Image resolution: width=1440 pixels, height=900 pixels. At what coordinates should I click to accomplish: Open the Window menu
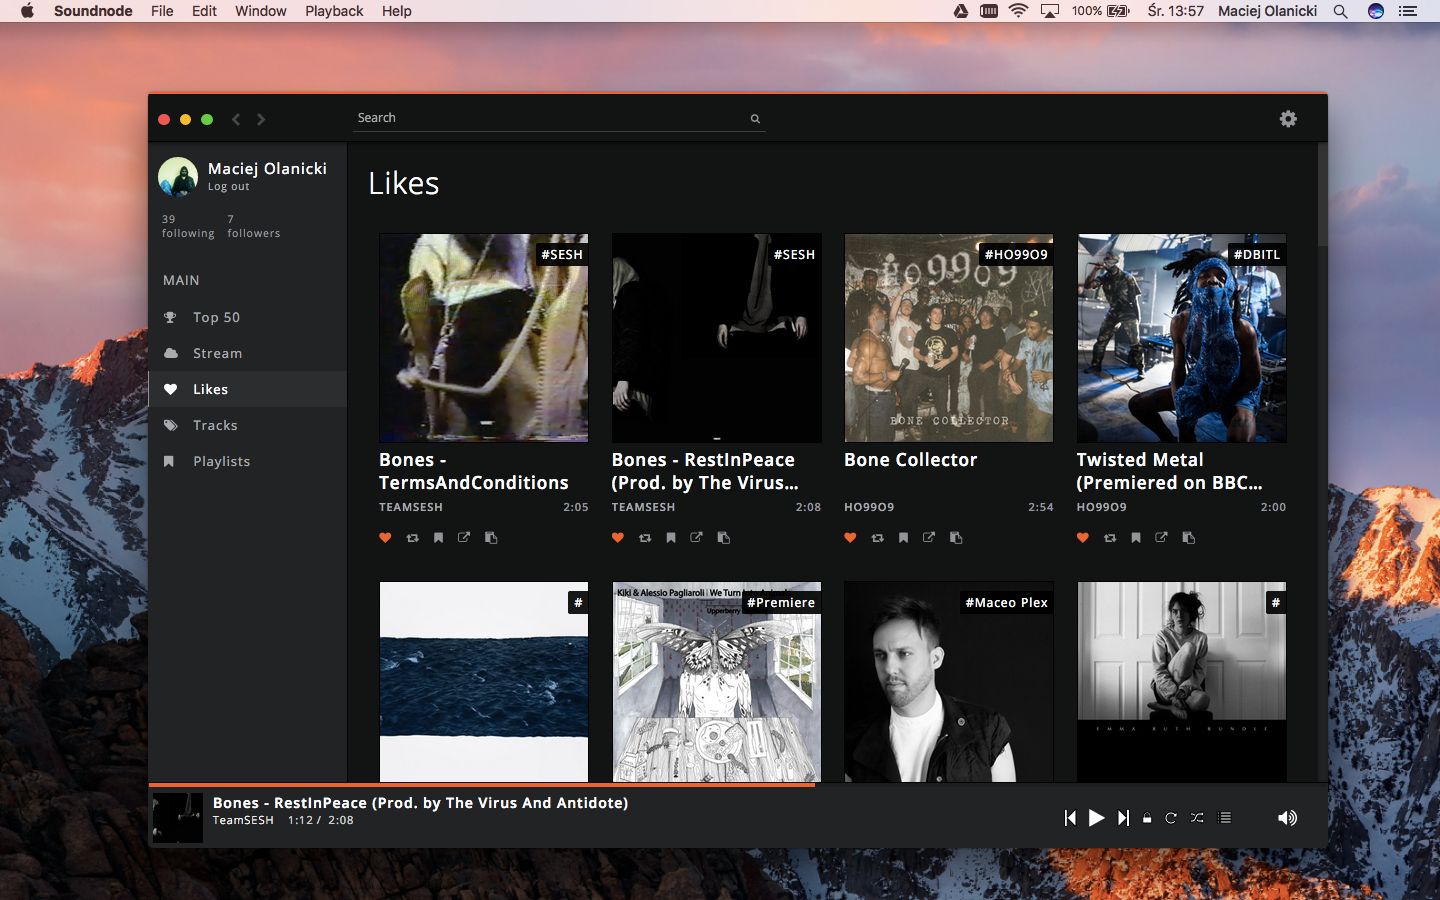pos(260,11)
